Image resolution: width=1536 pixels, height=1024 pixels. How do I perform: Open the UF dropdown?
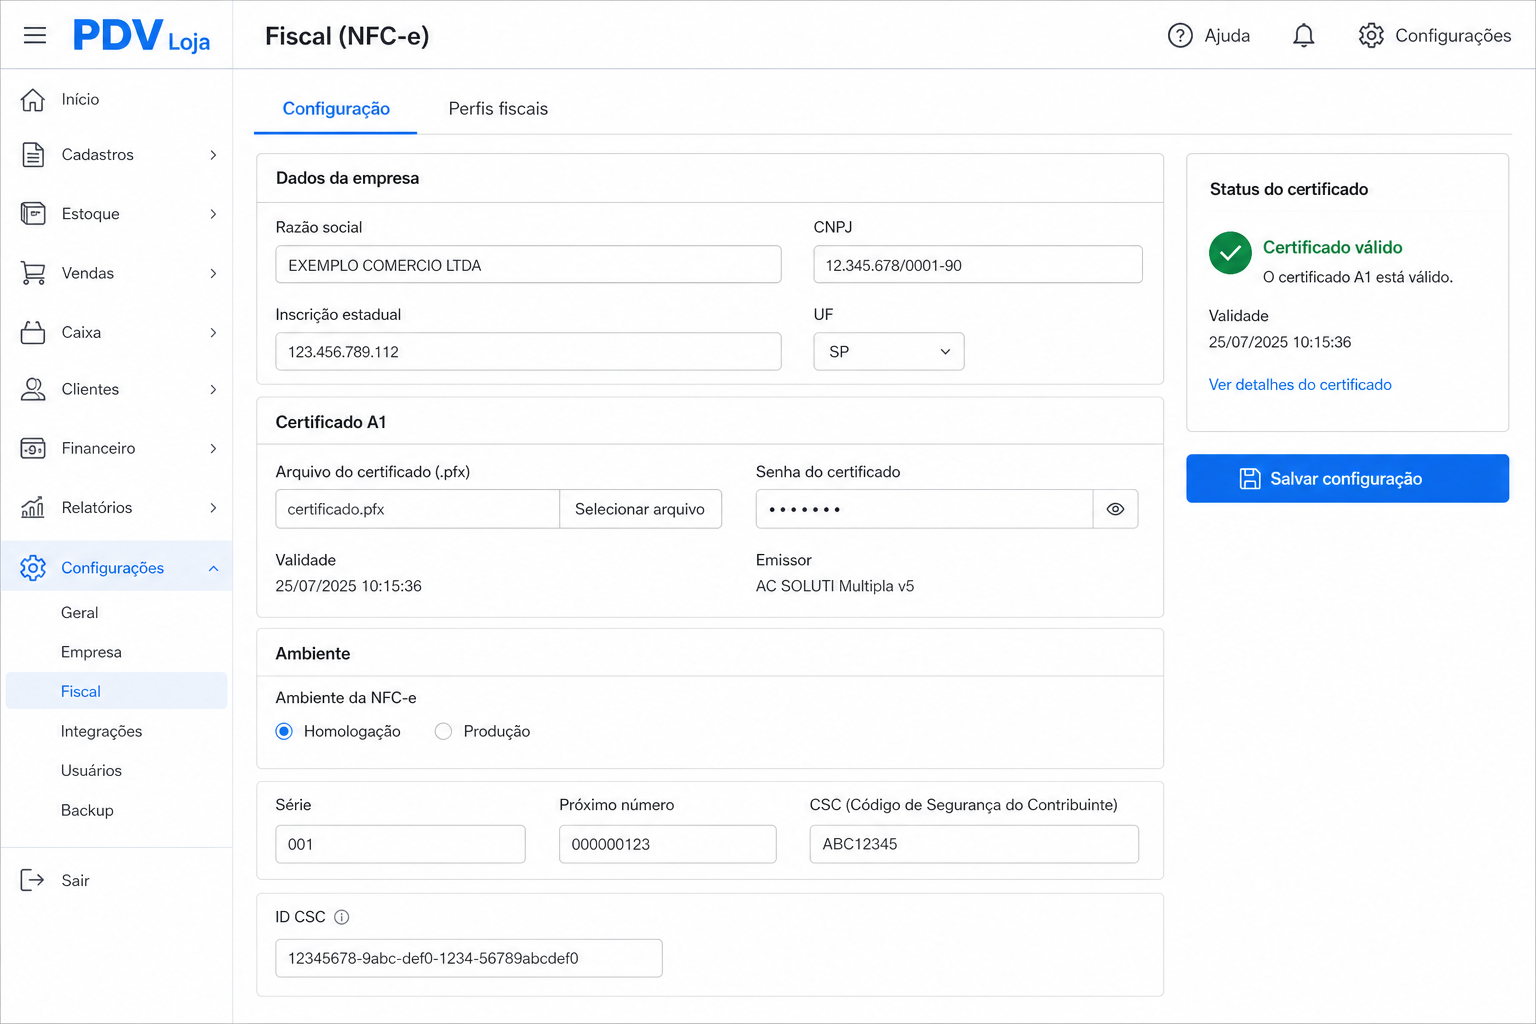click(x=889, y=352)
